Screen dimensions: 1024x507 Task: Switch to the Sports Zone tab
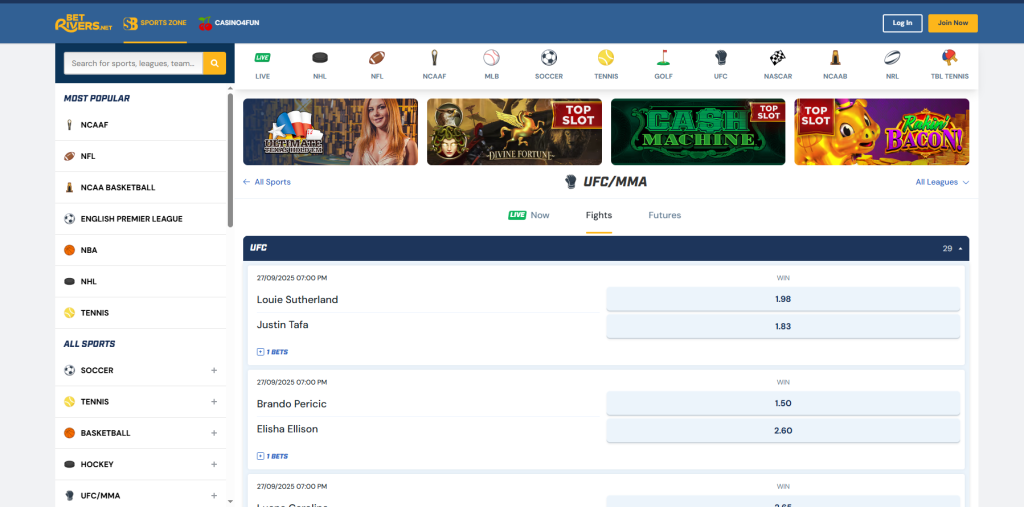point(155,24)
